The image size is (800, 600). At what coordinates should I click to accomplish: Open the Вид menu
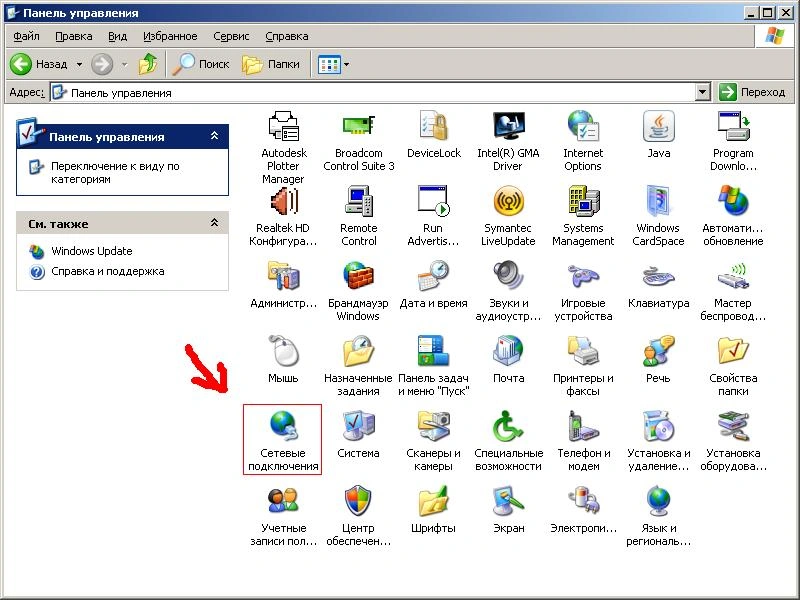pos(117,36)
